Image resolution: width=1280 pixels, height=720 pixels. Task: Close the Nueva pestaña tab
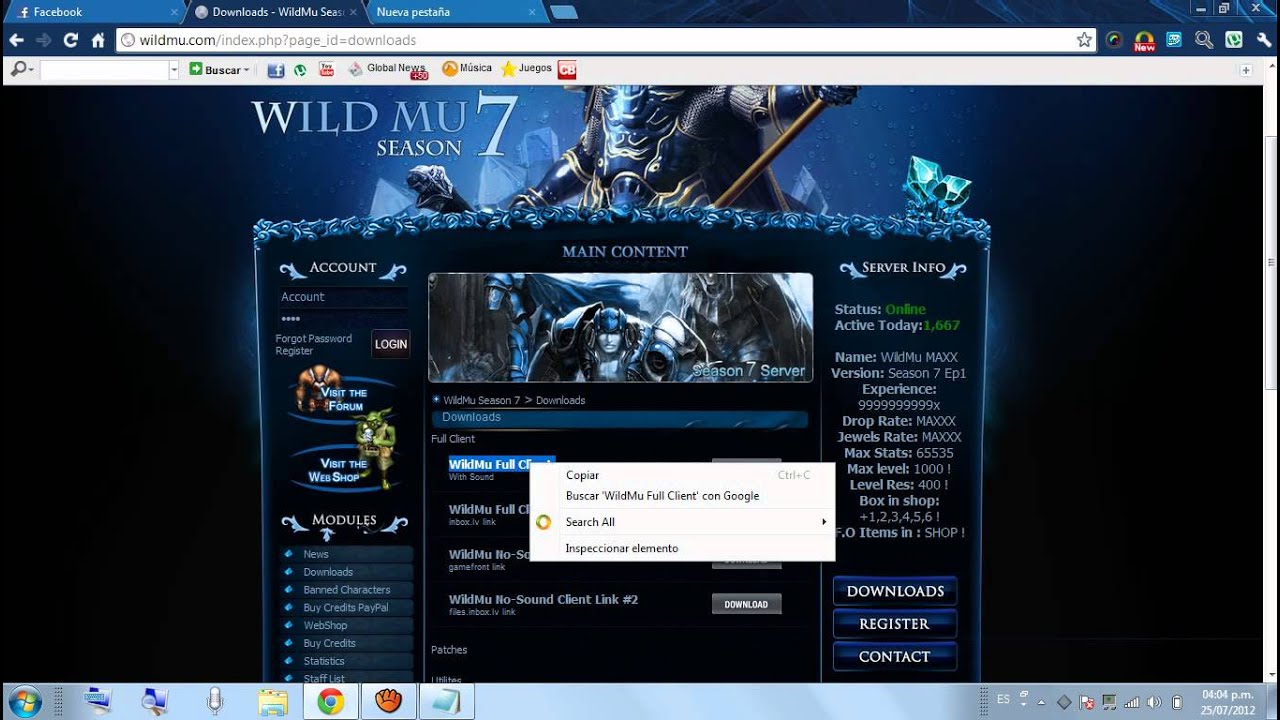(x=532, y=12)
